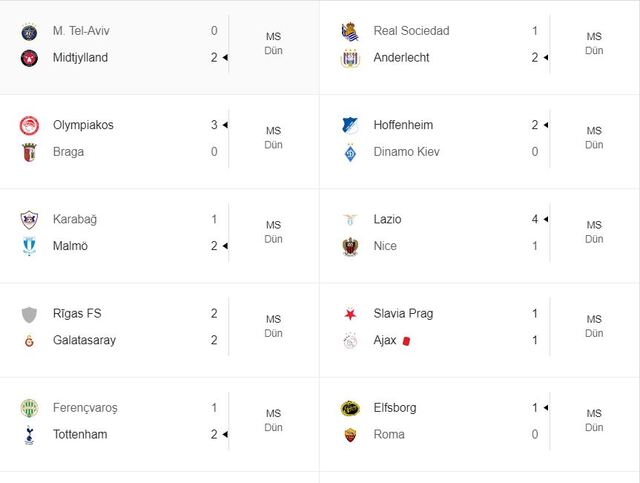Select Ferençvaroş team name
Screen dimensions: 640x483
(85, 408)
